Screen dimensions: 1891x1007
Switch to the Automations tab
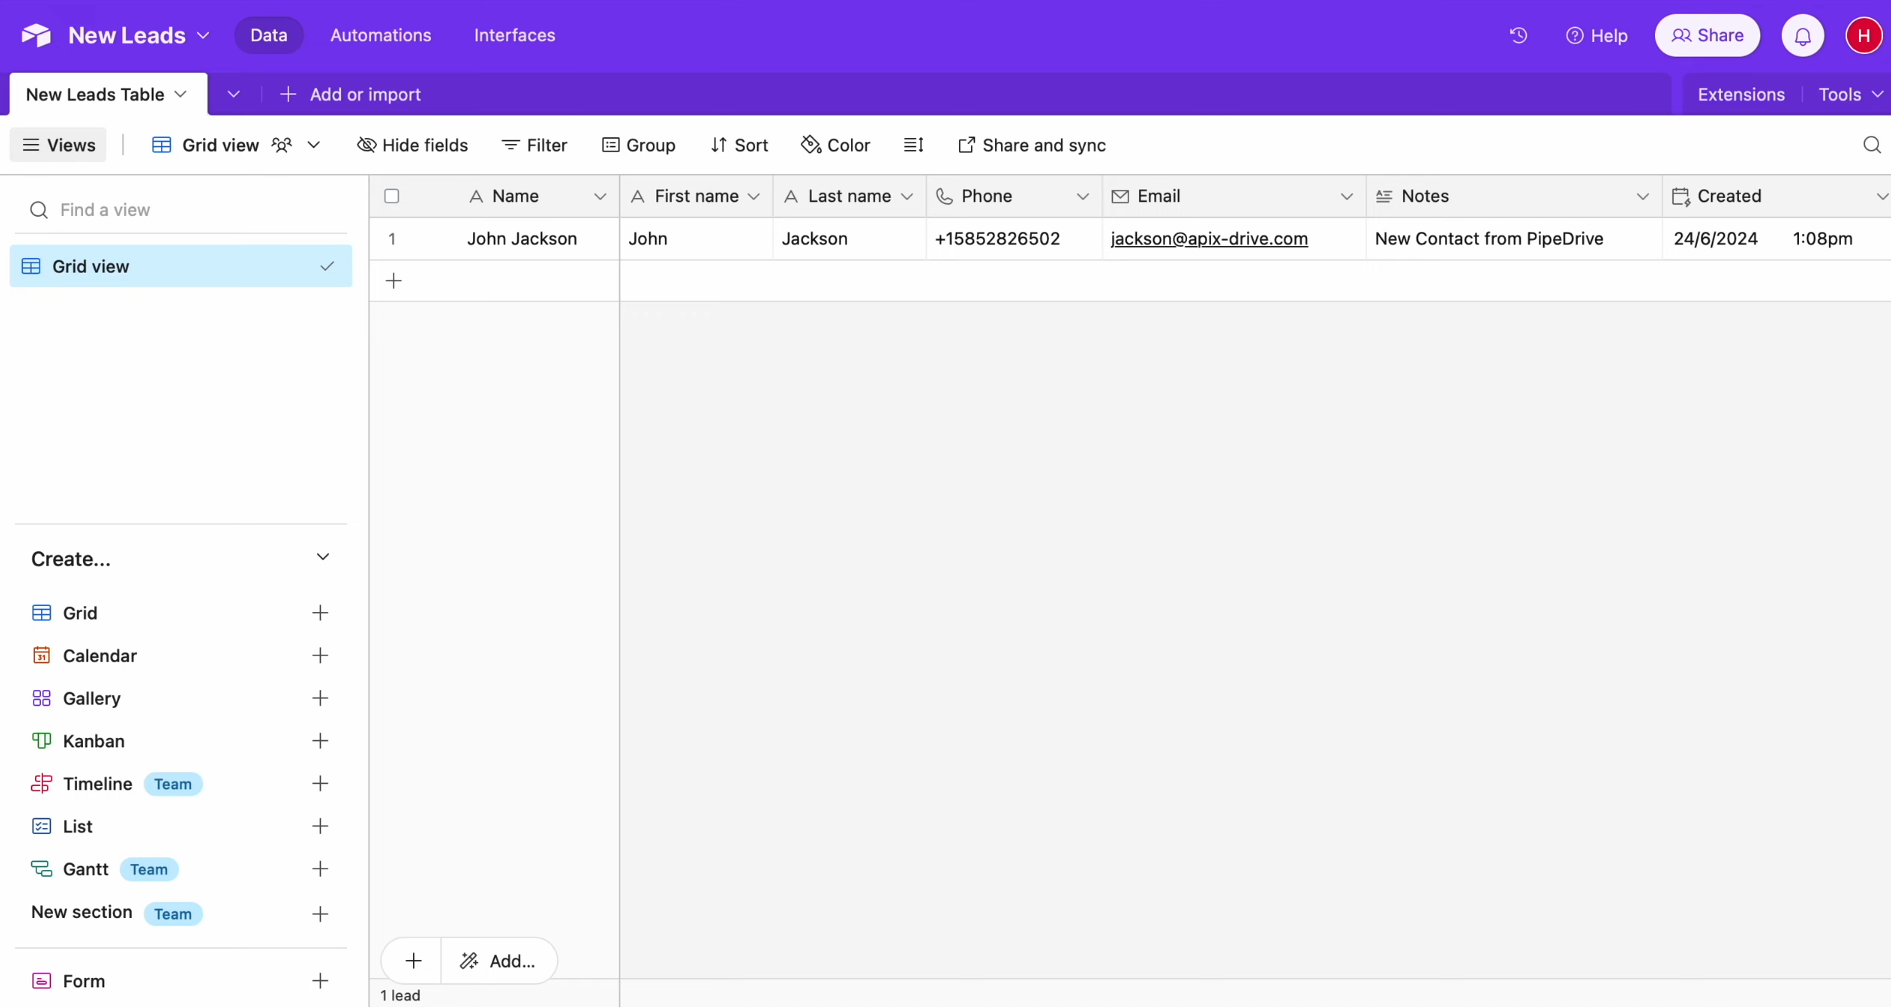click(380, 35)
